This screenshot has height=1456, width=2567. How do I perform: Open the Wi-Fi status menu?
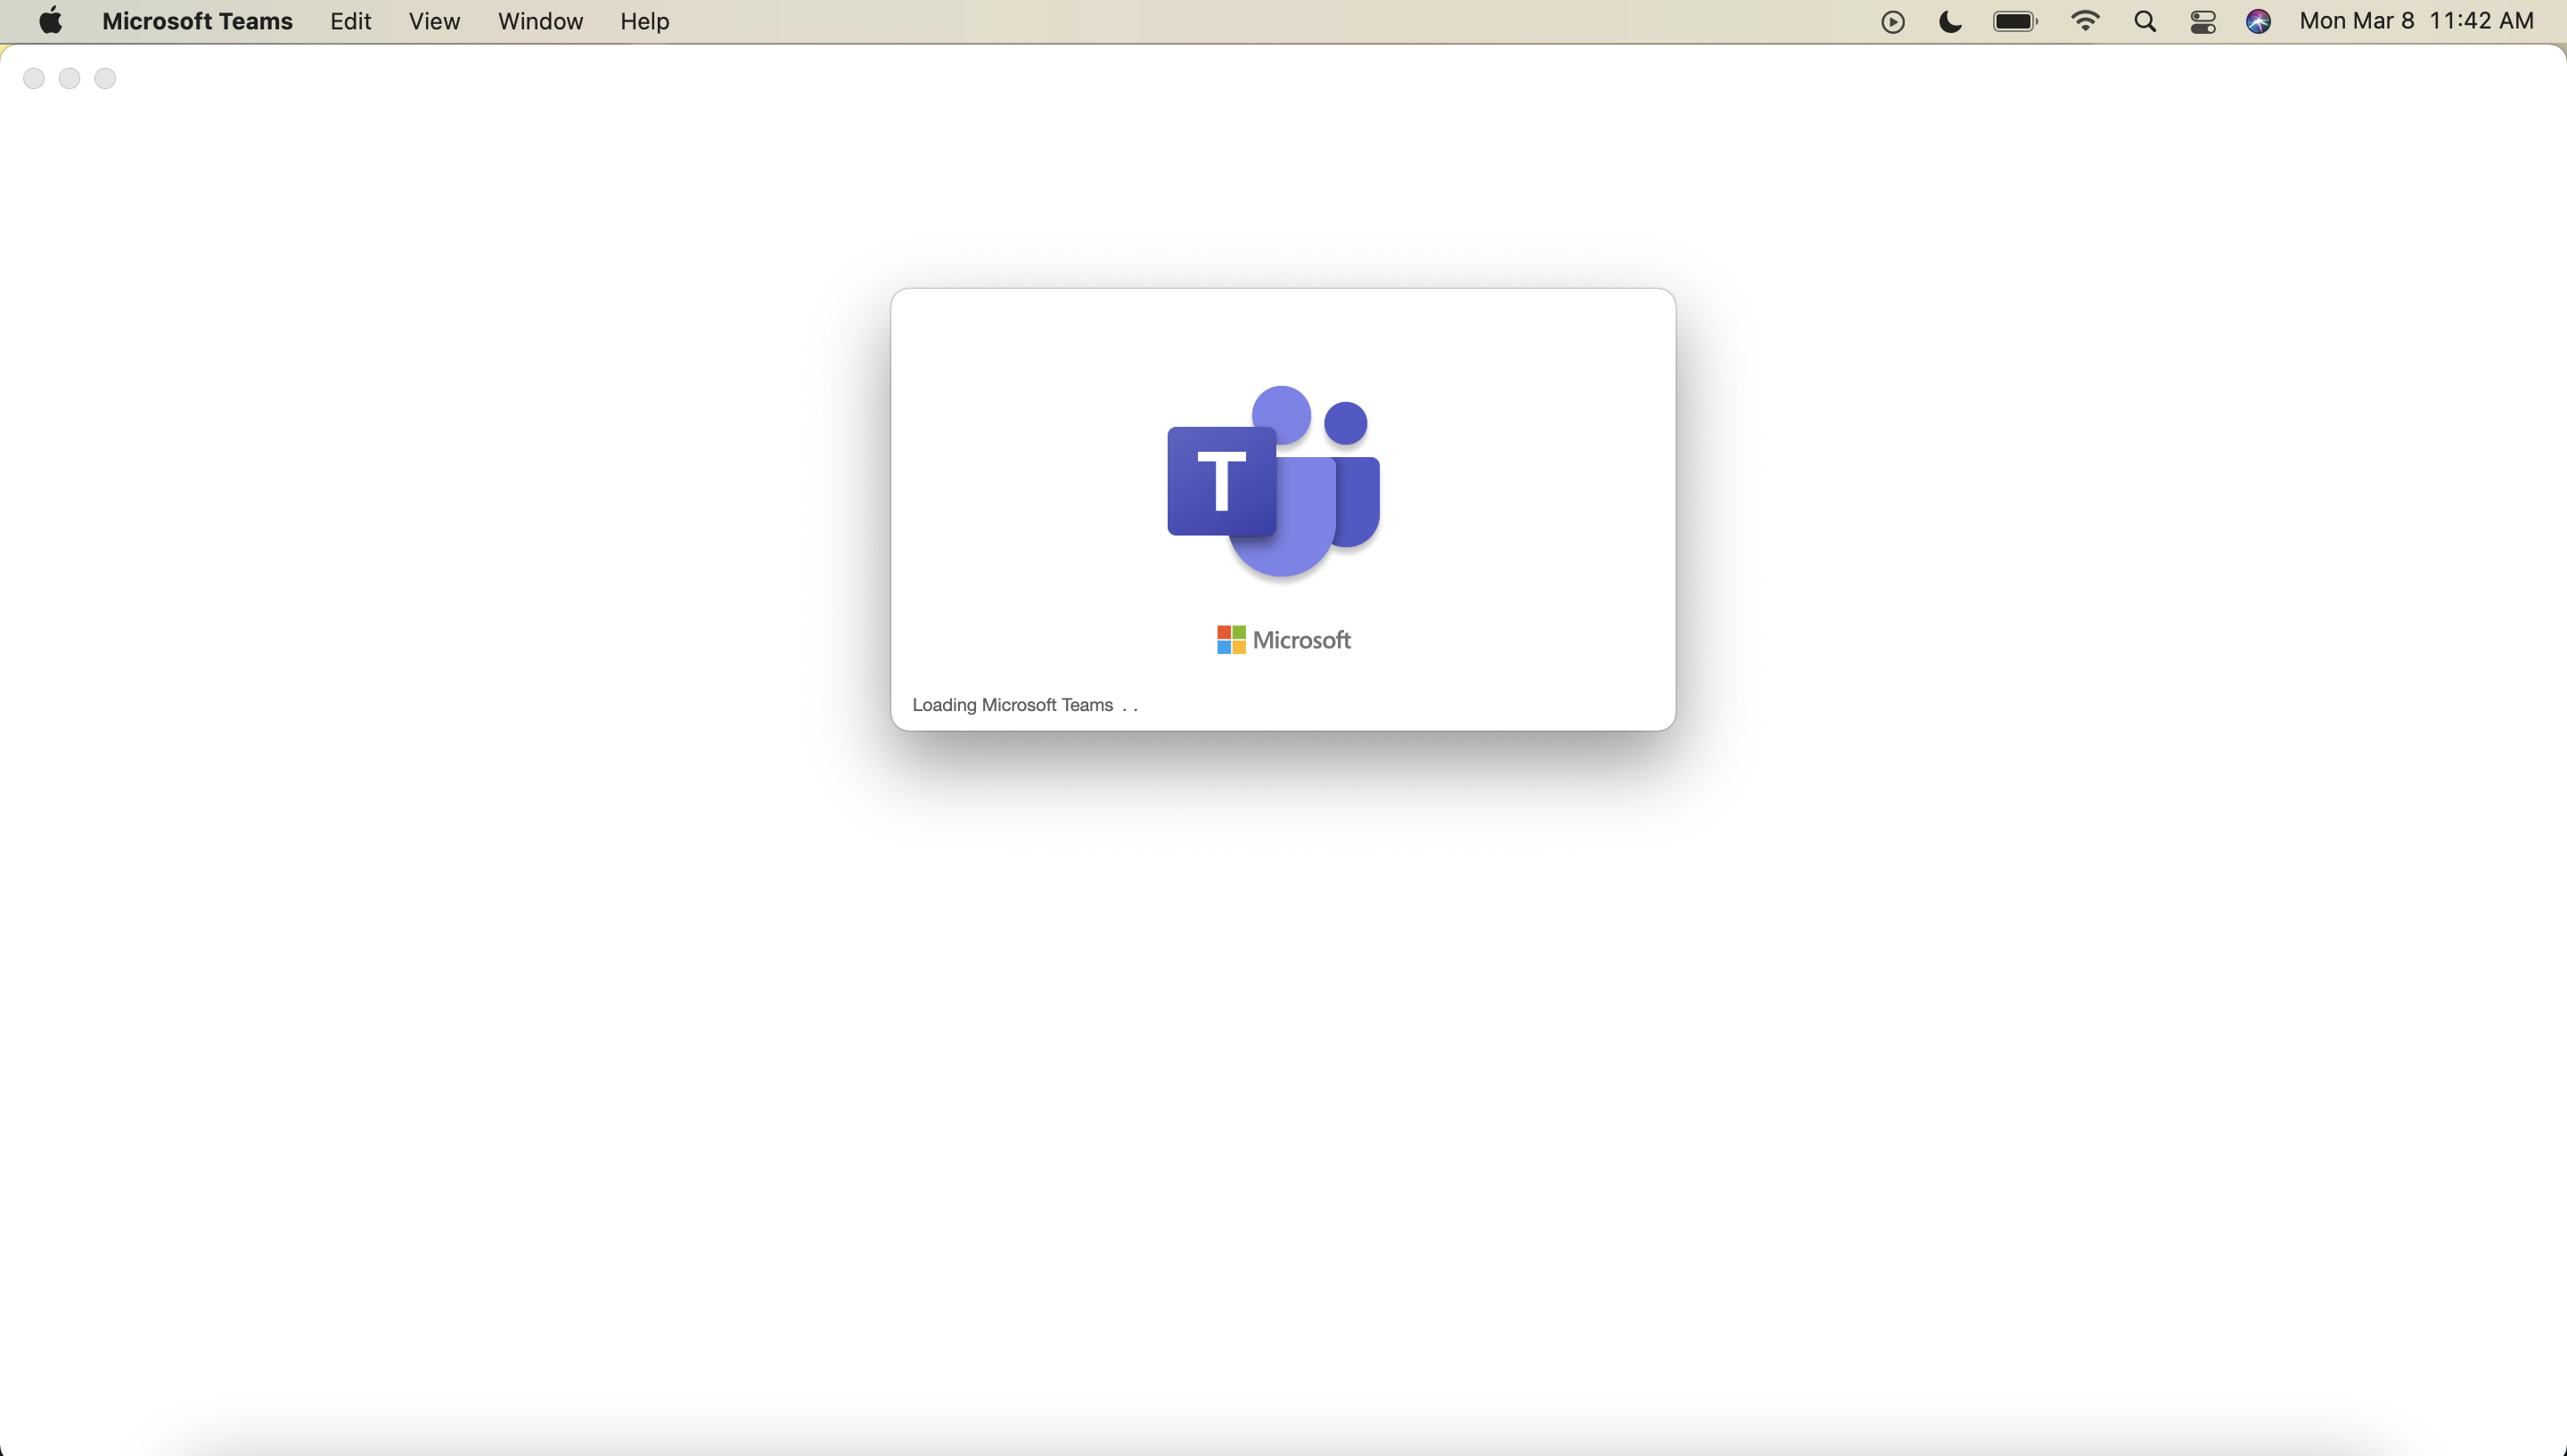click(x=2085, y=22)
